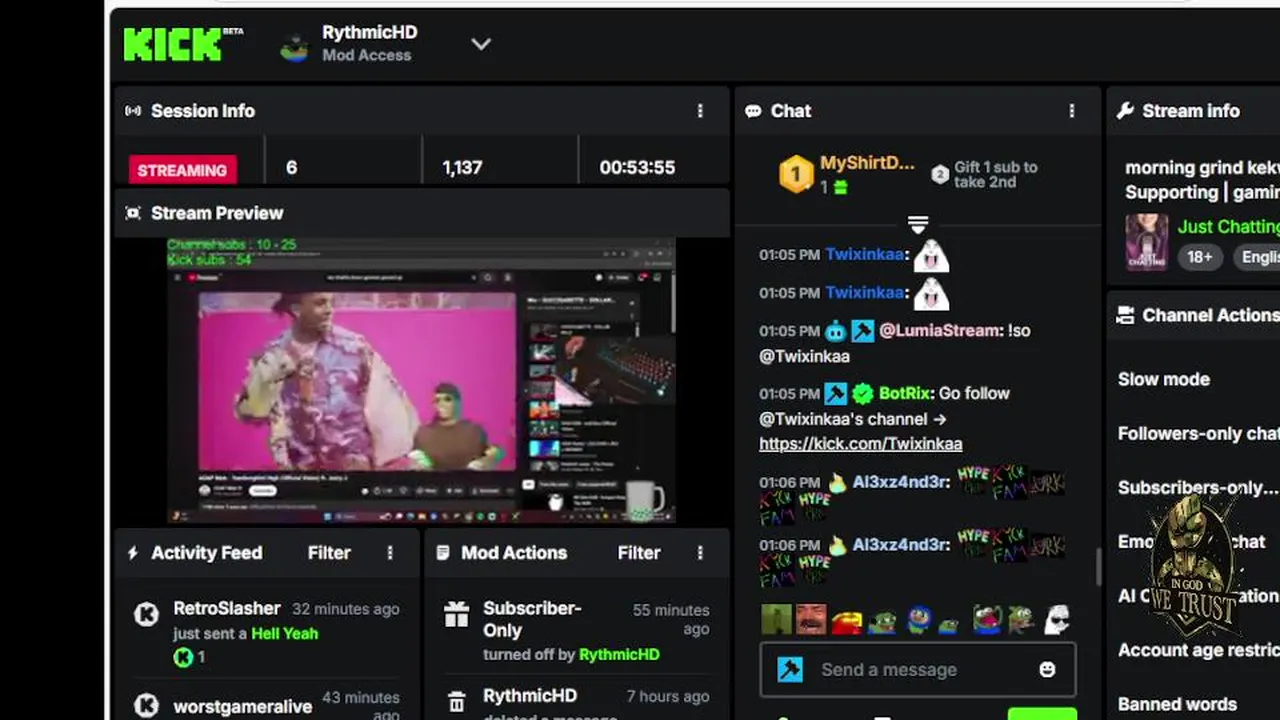
Task: Select the green first emote in row
Action: click(x=776, y=620)
